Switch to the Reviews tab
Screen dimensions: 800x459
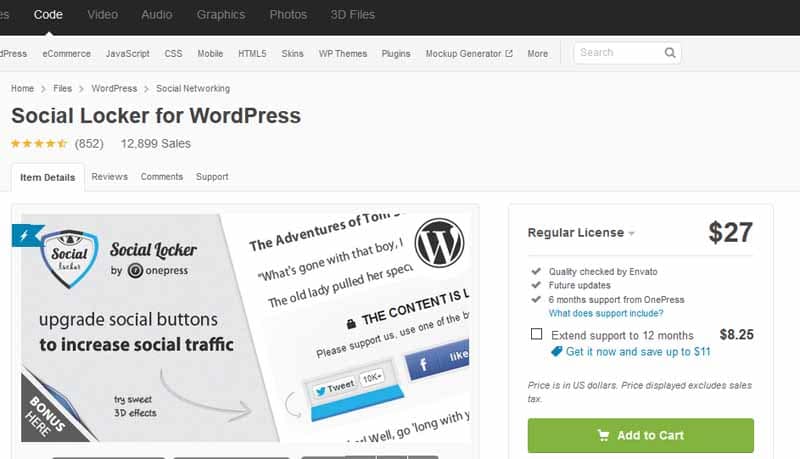tap(110, 176)
